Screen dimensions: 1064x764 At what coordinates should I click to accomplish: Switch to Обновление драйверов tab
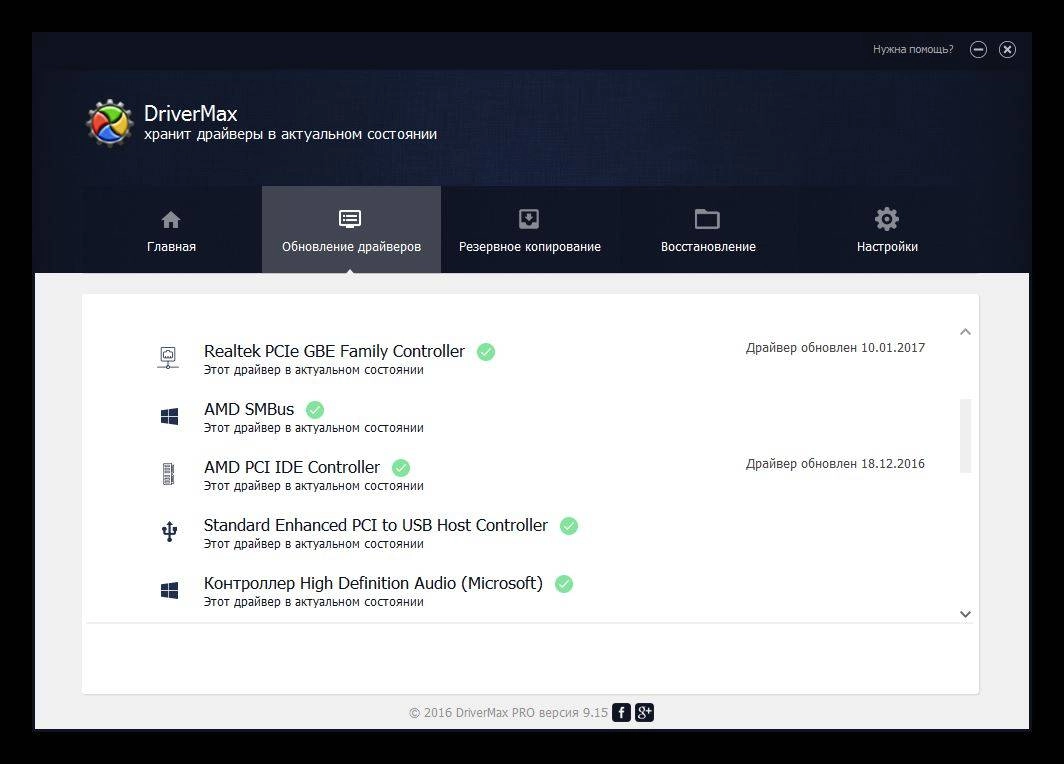pos(352,229)
